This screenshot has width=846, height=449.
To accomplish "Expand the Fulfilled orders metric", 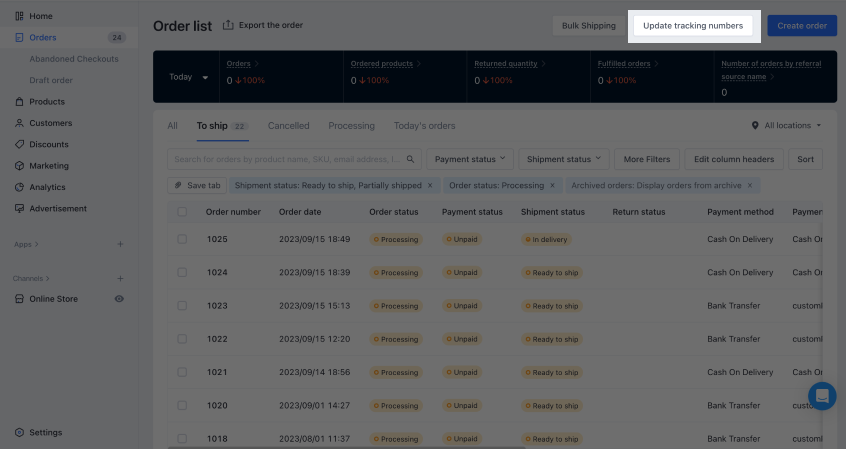I will (x=656, y=64).
